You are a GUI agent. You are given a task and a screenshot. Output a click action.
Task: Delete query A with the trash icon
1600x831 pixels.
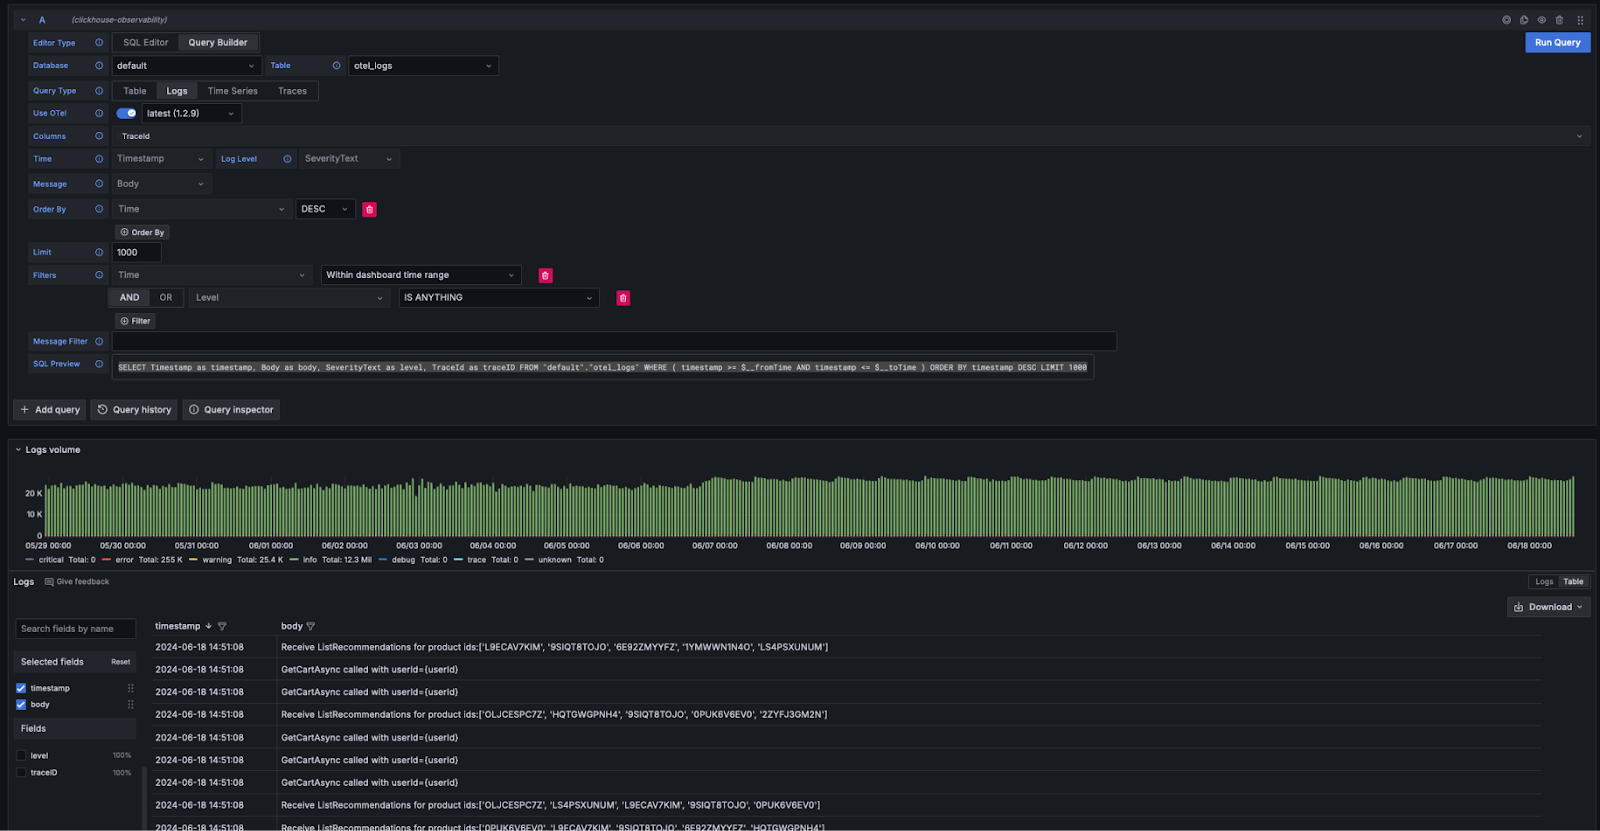pos(1559,20)
